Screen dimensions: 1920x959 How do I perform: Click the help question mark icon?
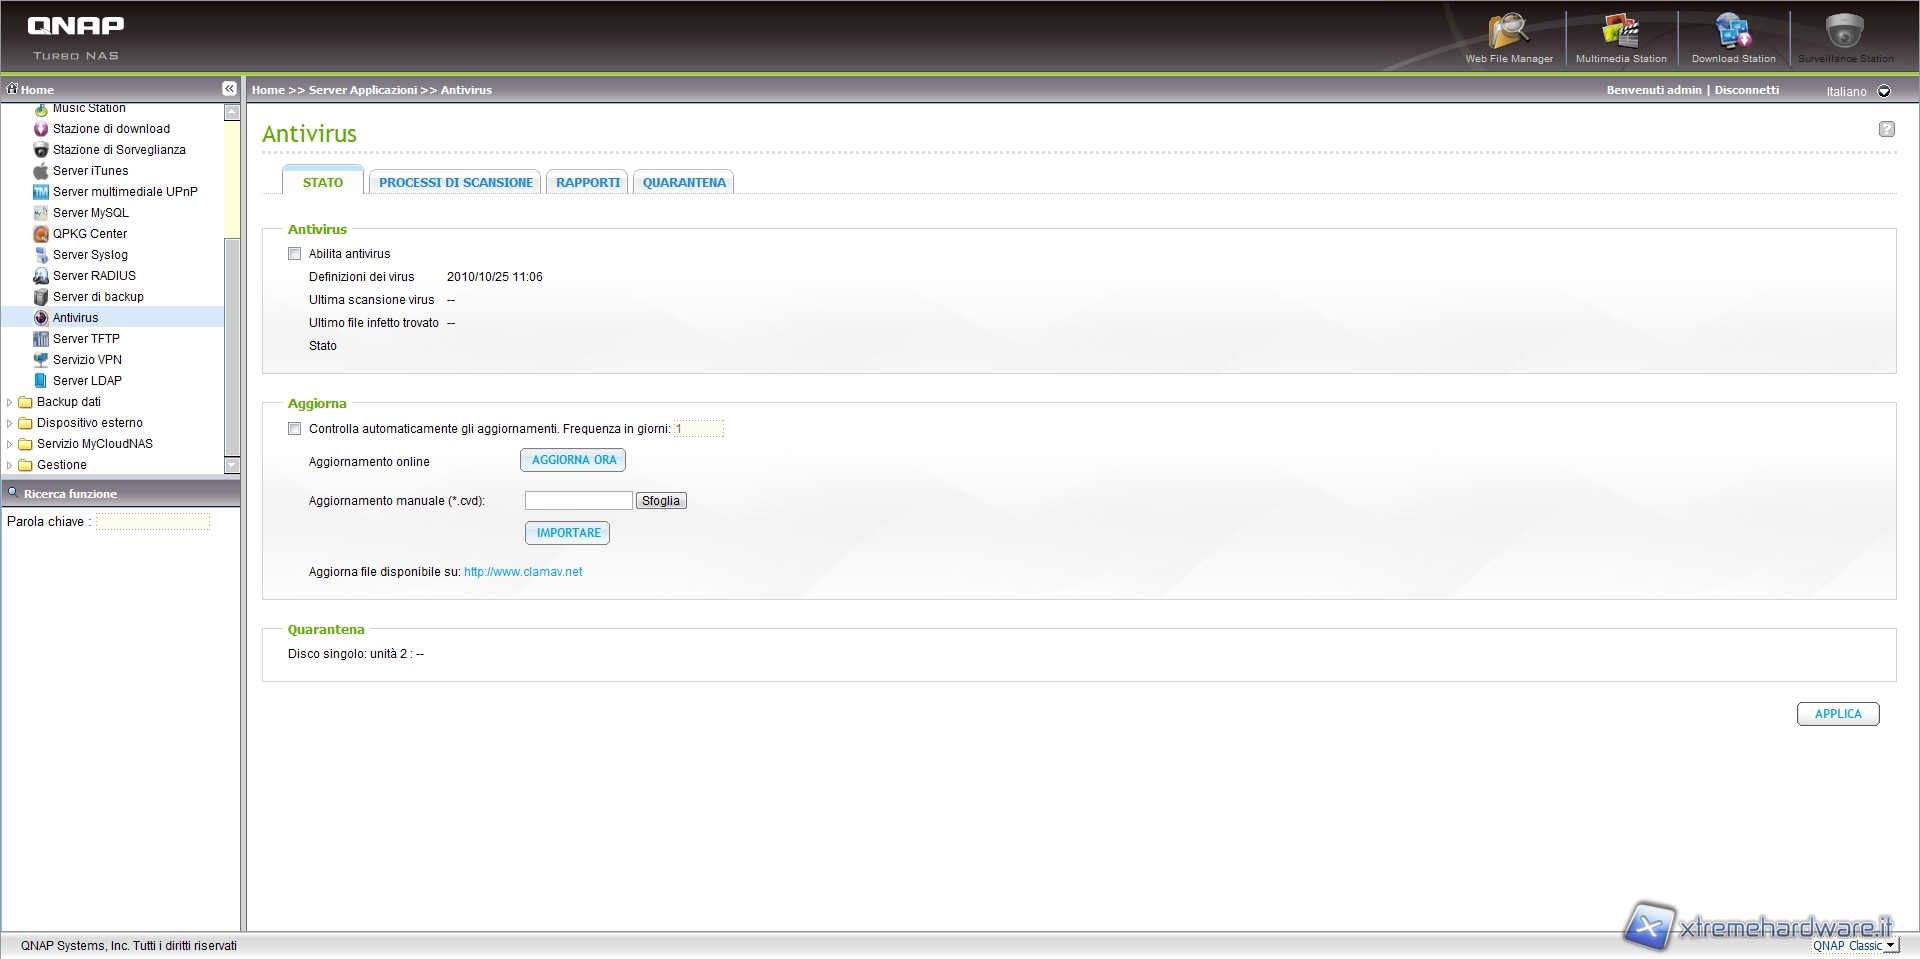click(x=1886, y=129)
